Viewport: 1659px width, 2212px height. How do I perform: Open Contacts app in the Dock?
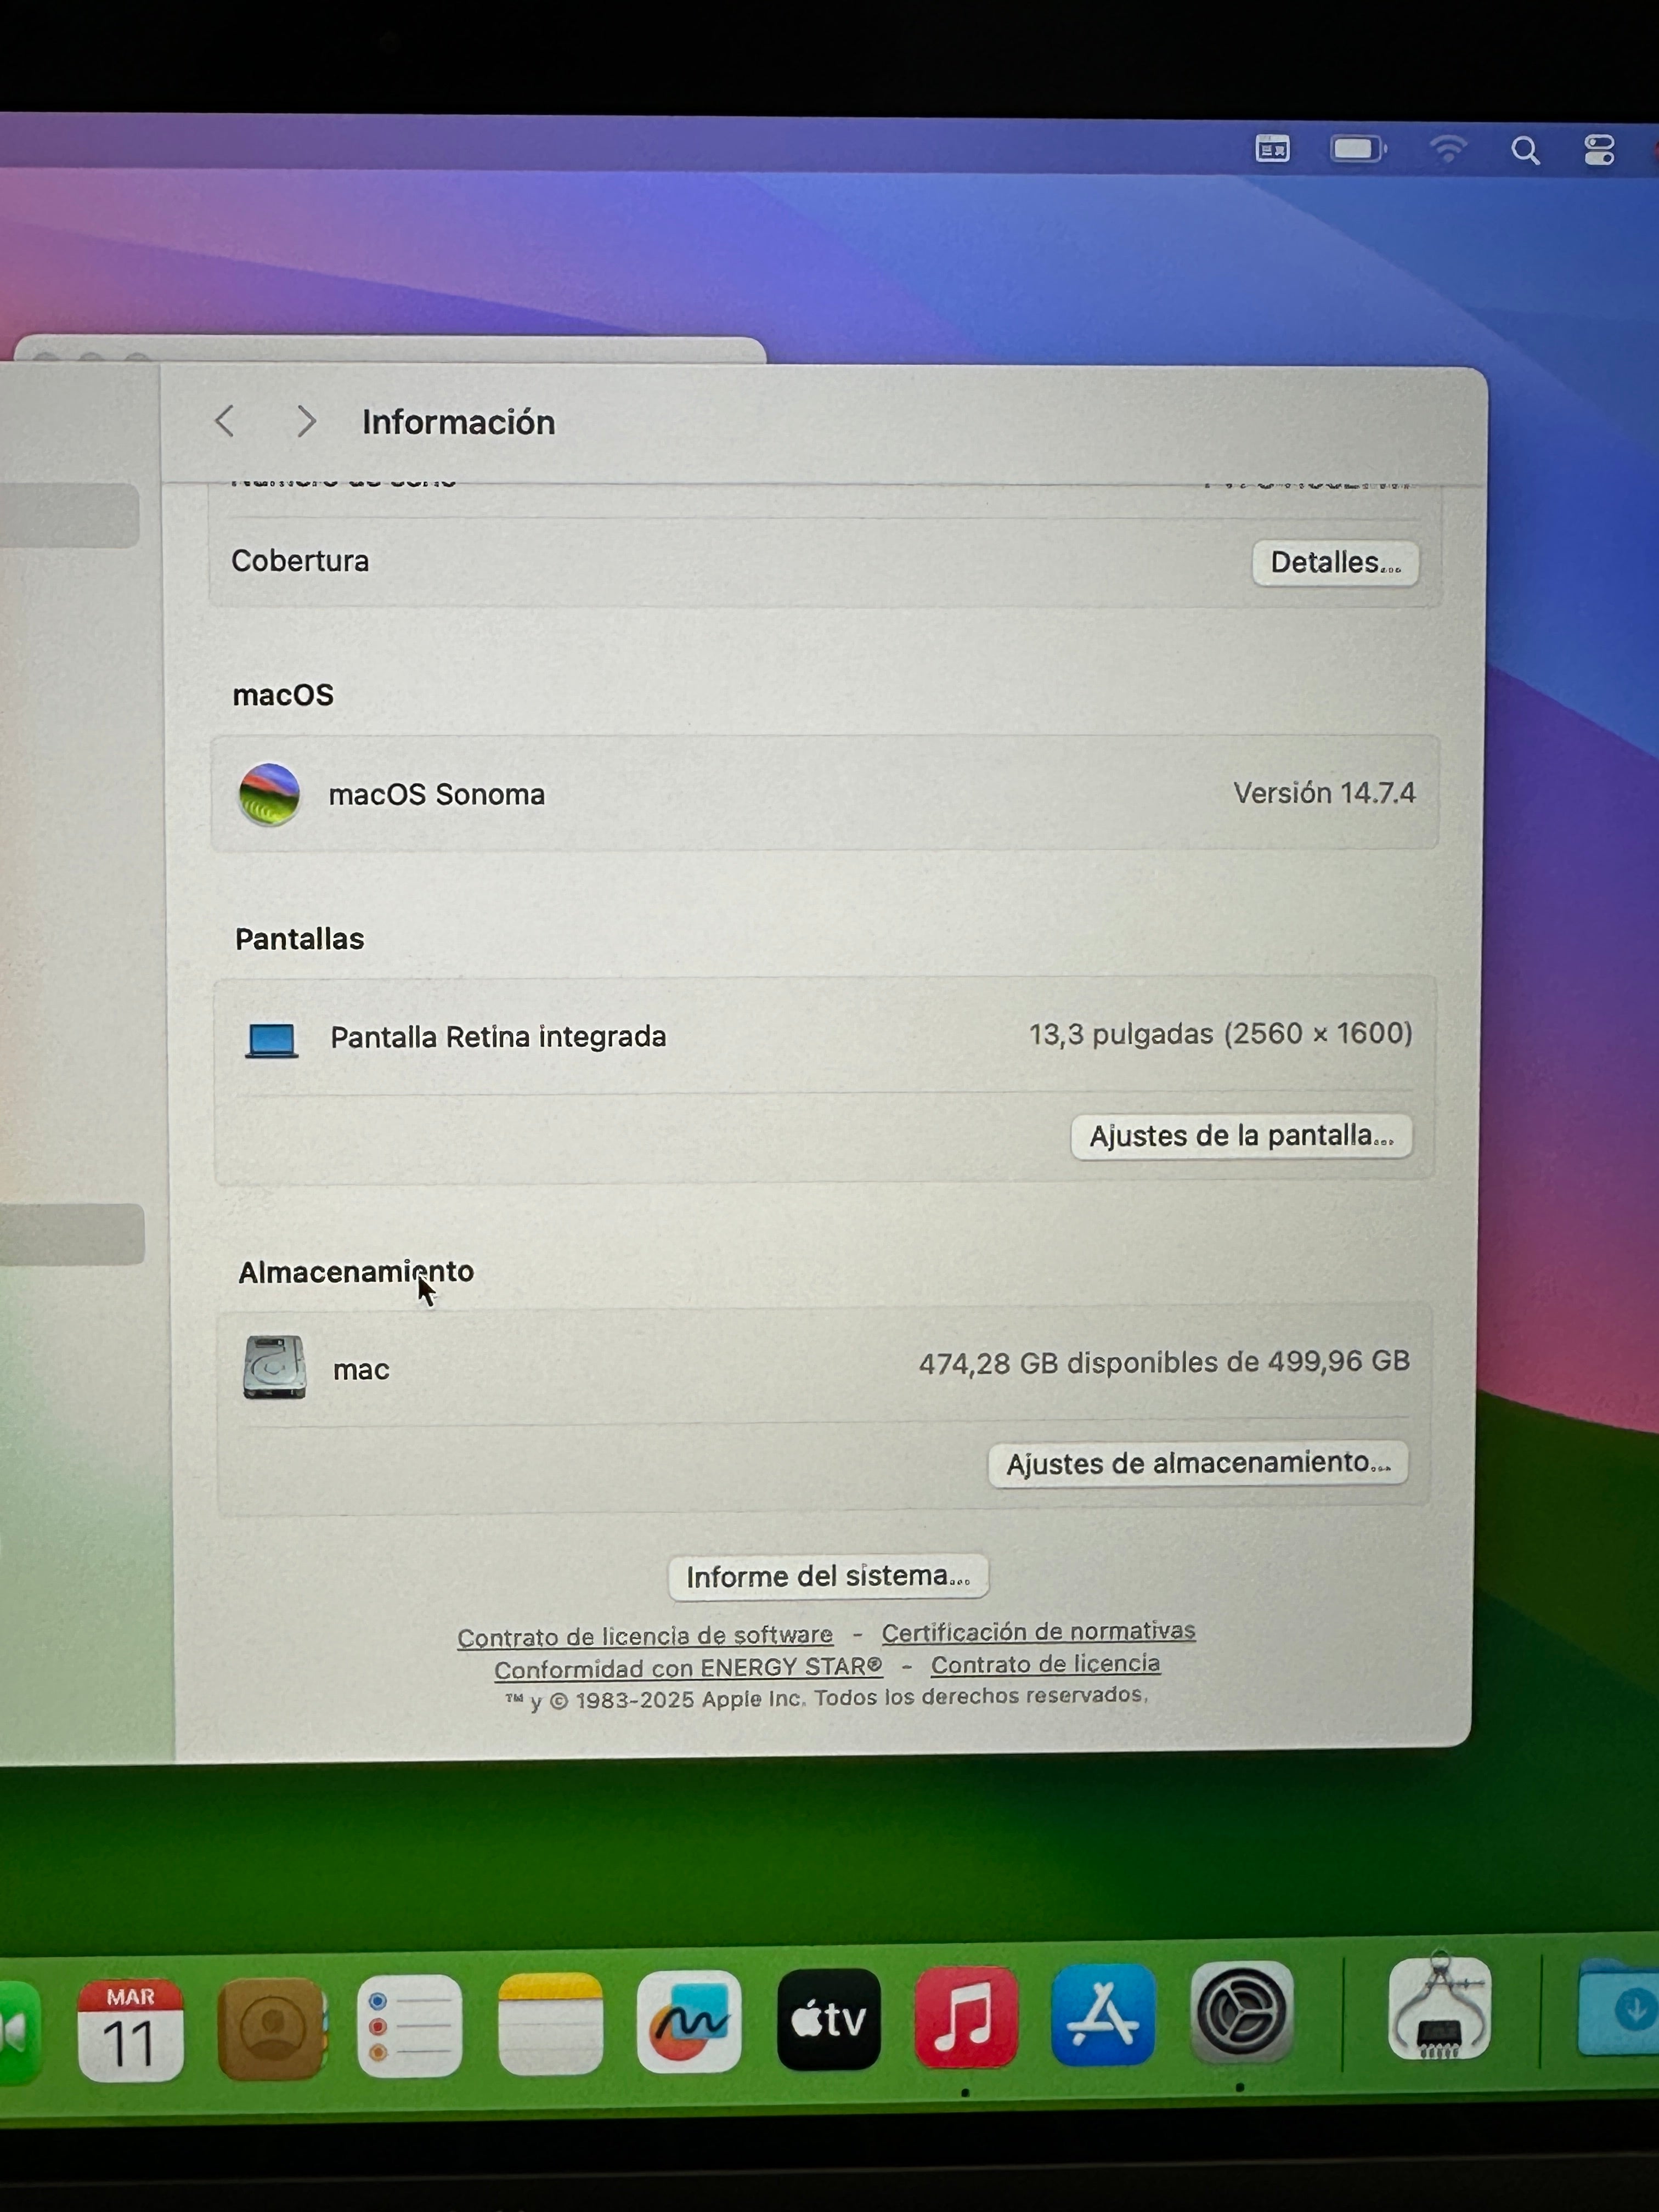point(271,2029)
